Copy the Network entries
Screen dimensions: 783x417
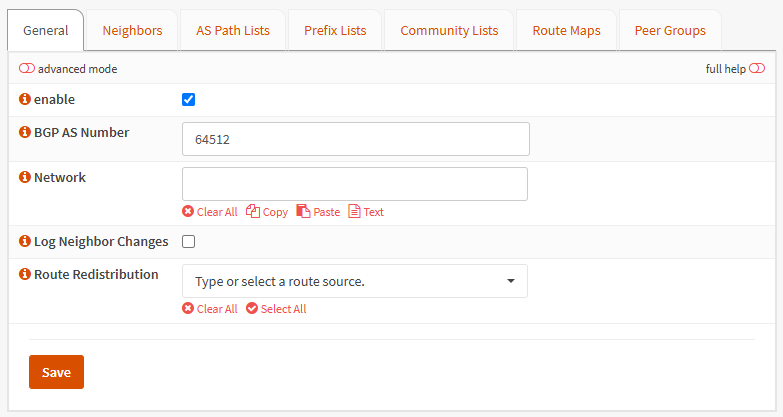(267, 212)
